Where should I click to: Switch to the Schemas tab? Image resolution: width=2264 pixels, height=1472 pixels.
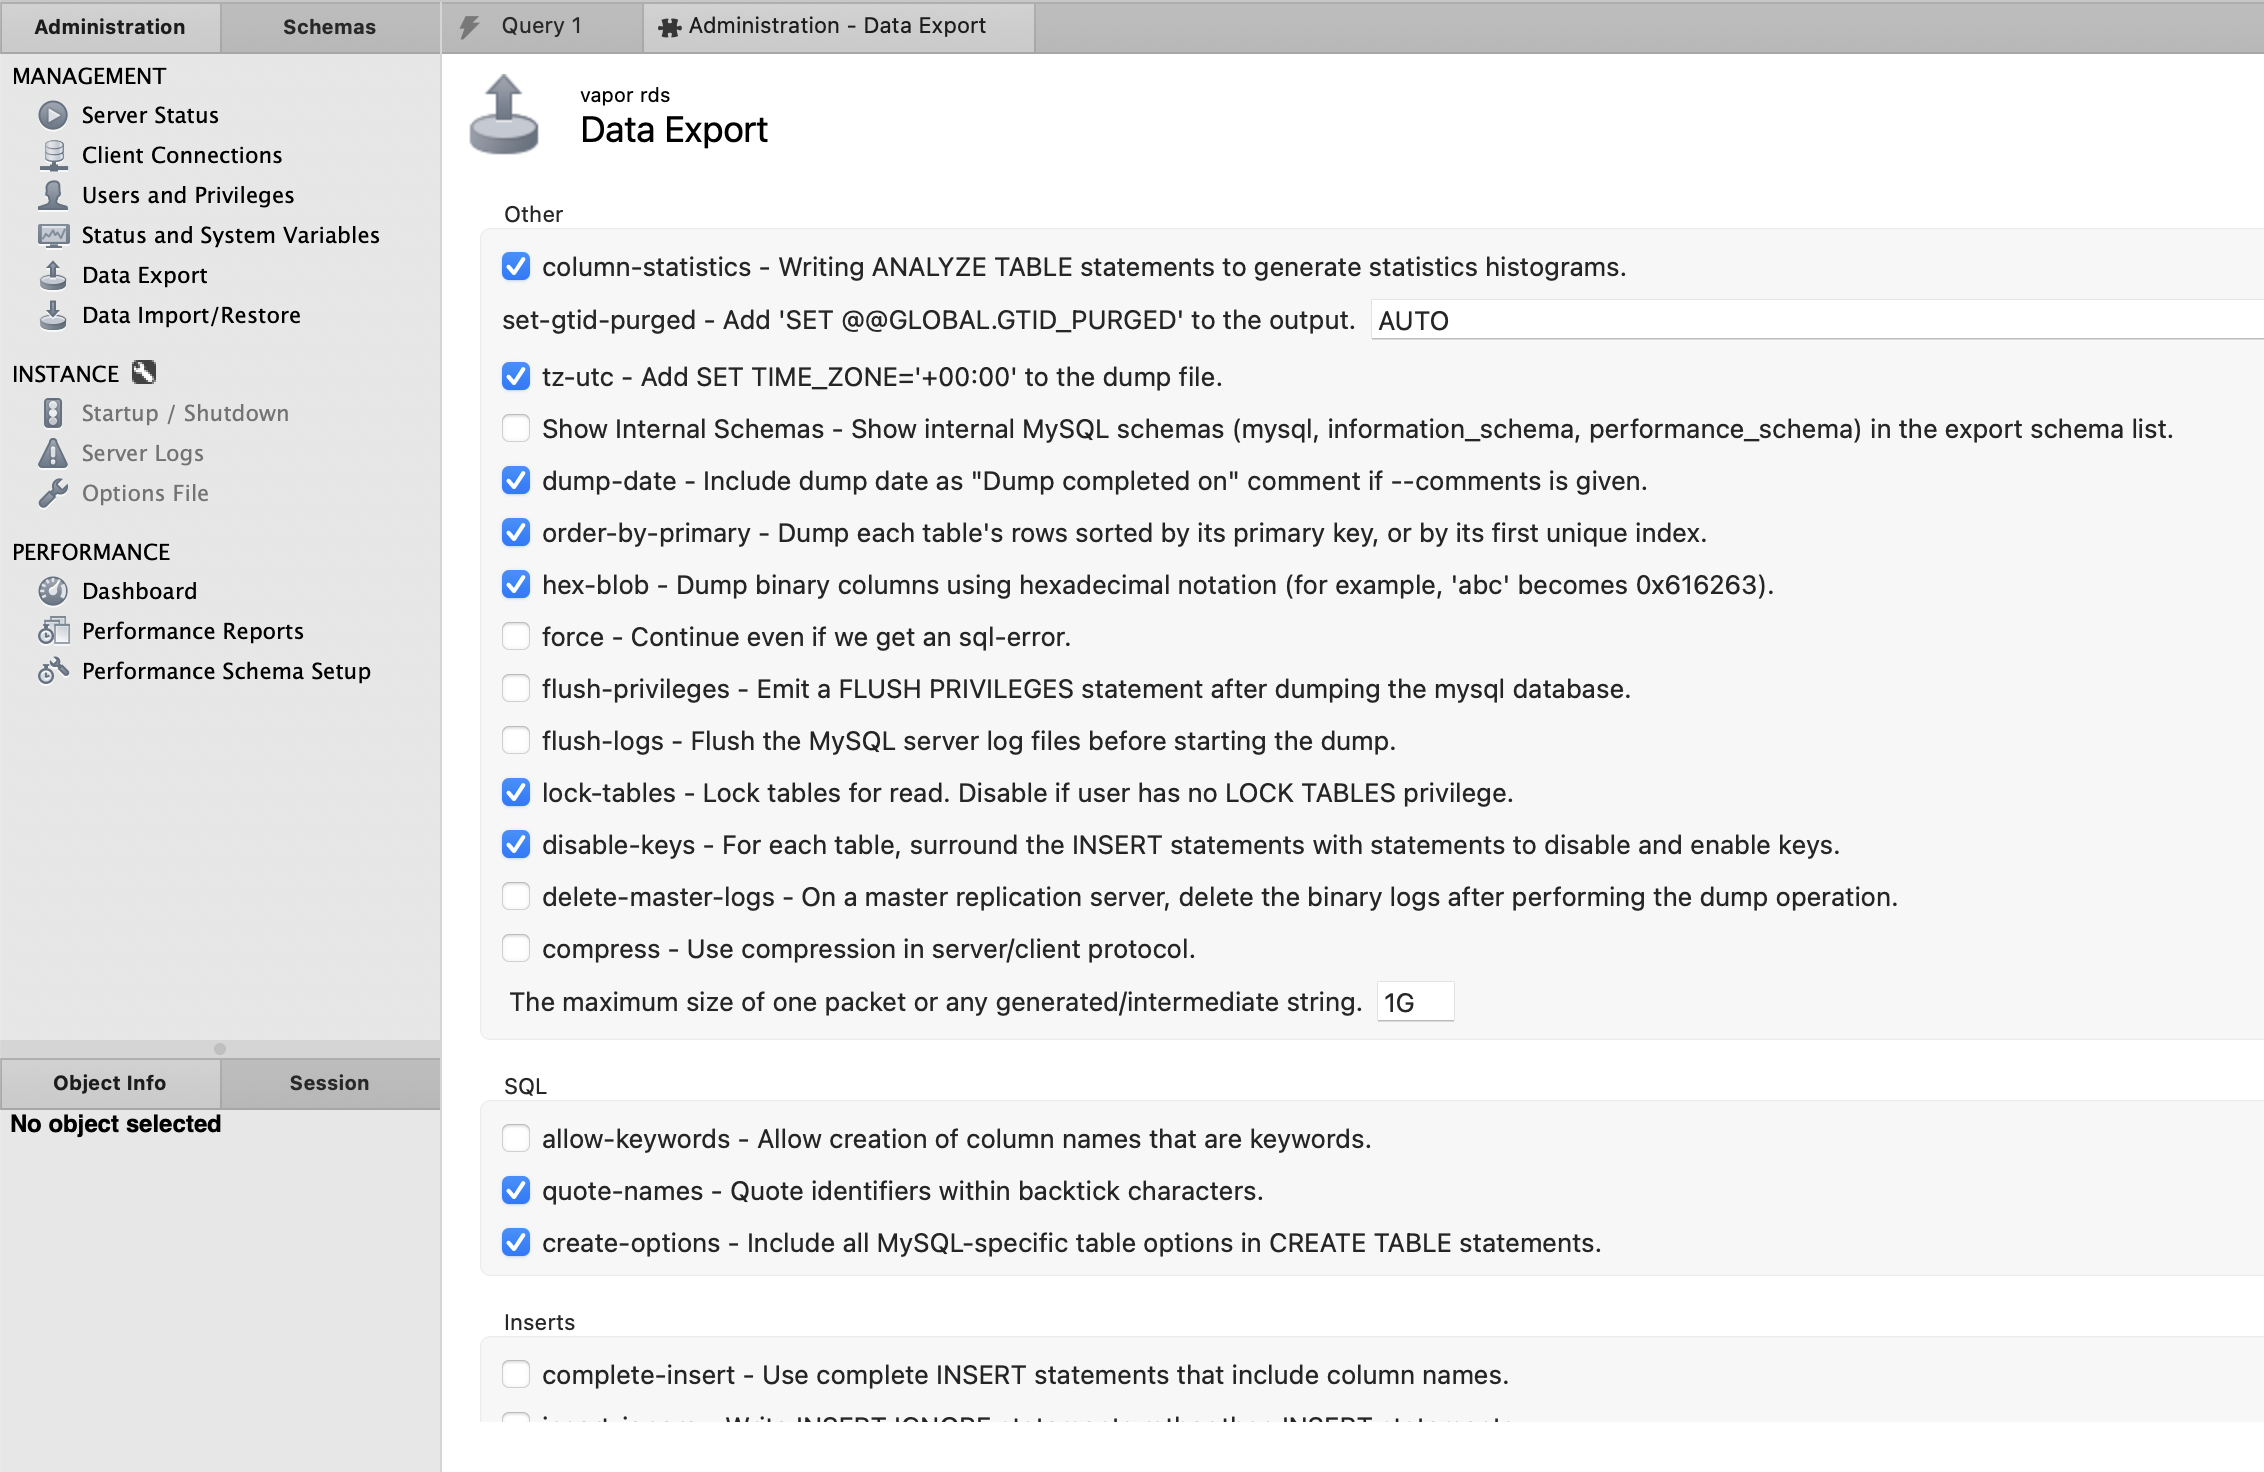click(x=329, y=27)
